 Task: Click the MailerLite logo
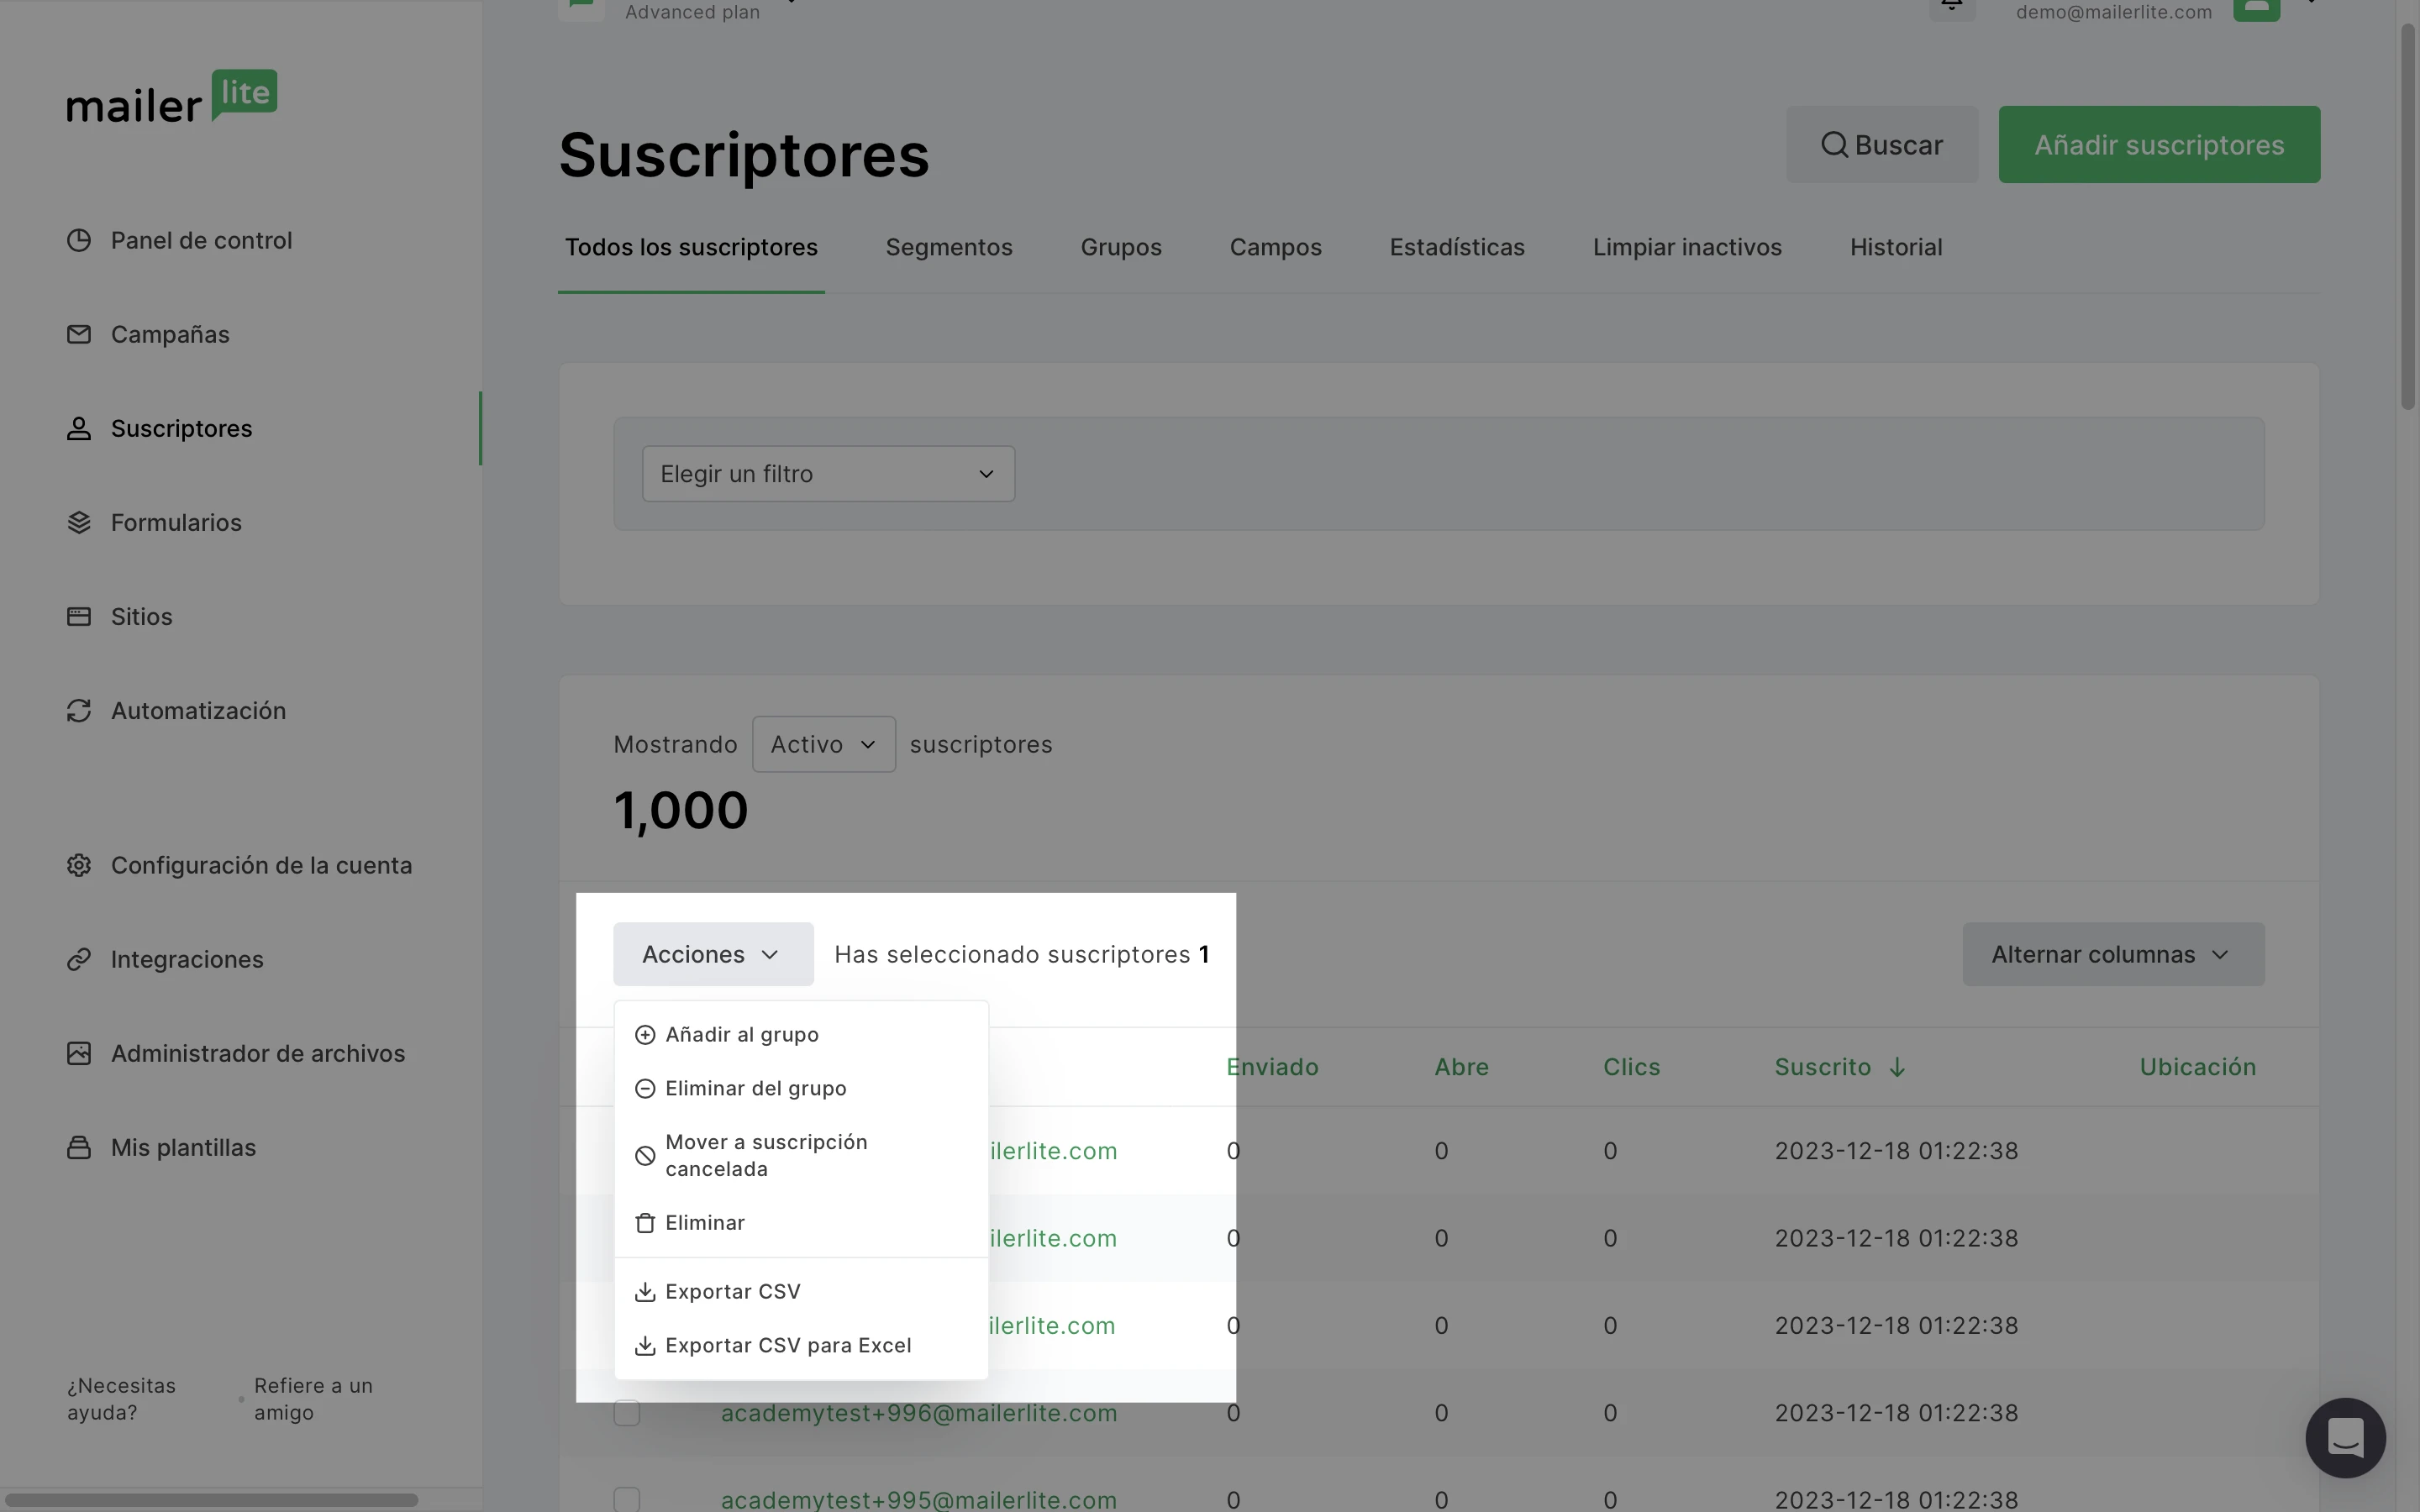coord(172,96)
